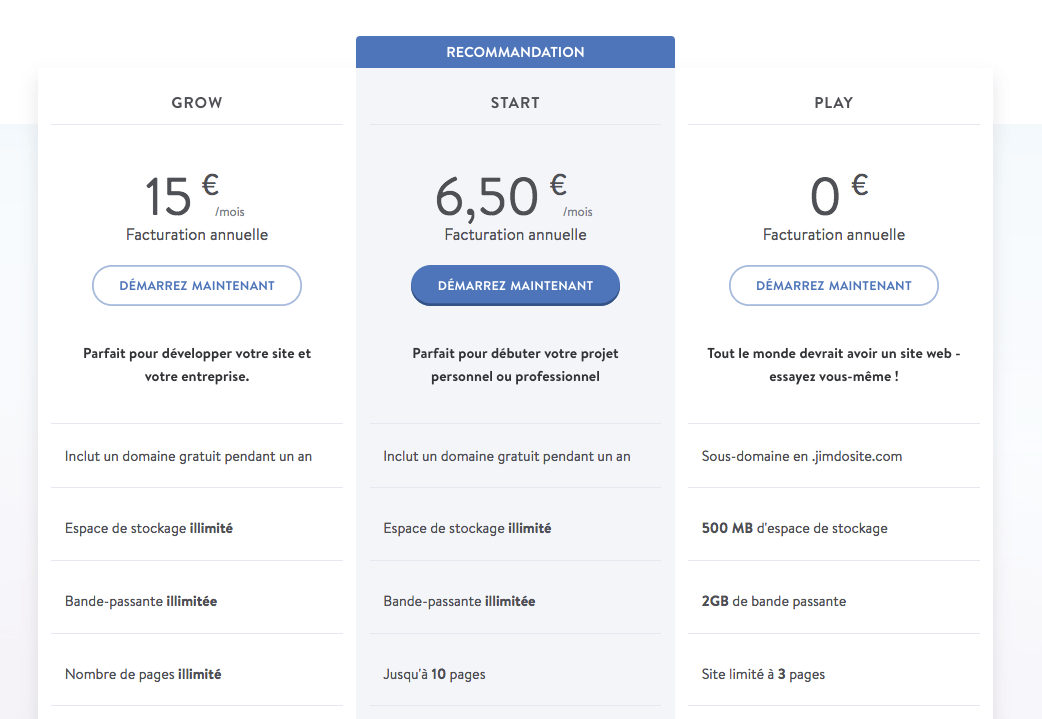Click the Nombre de pages illimité feature
Viewport: 1042px width, 719px height.
point(143,674)
